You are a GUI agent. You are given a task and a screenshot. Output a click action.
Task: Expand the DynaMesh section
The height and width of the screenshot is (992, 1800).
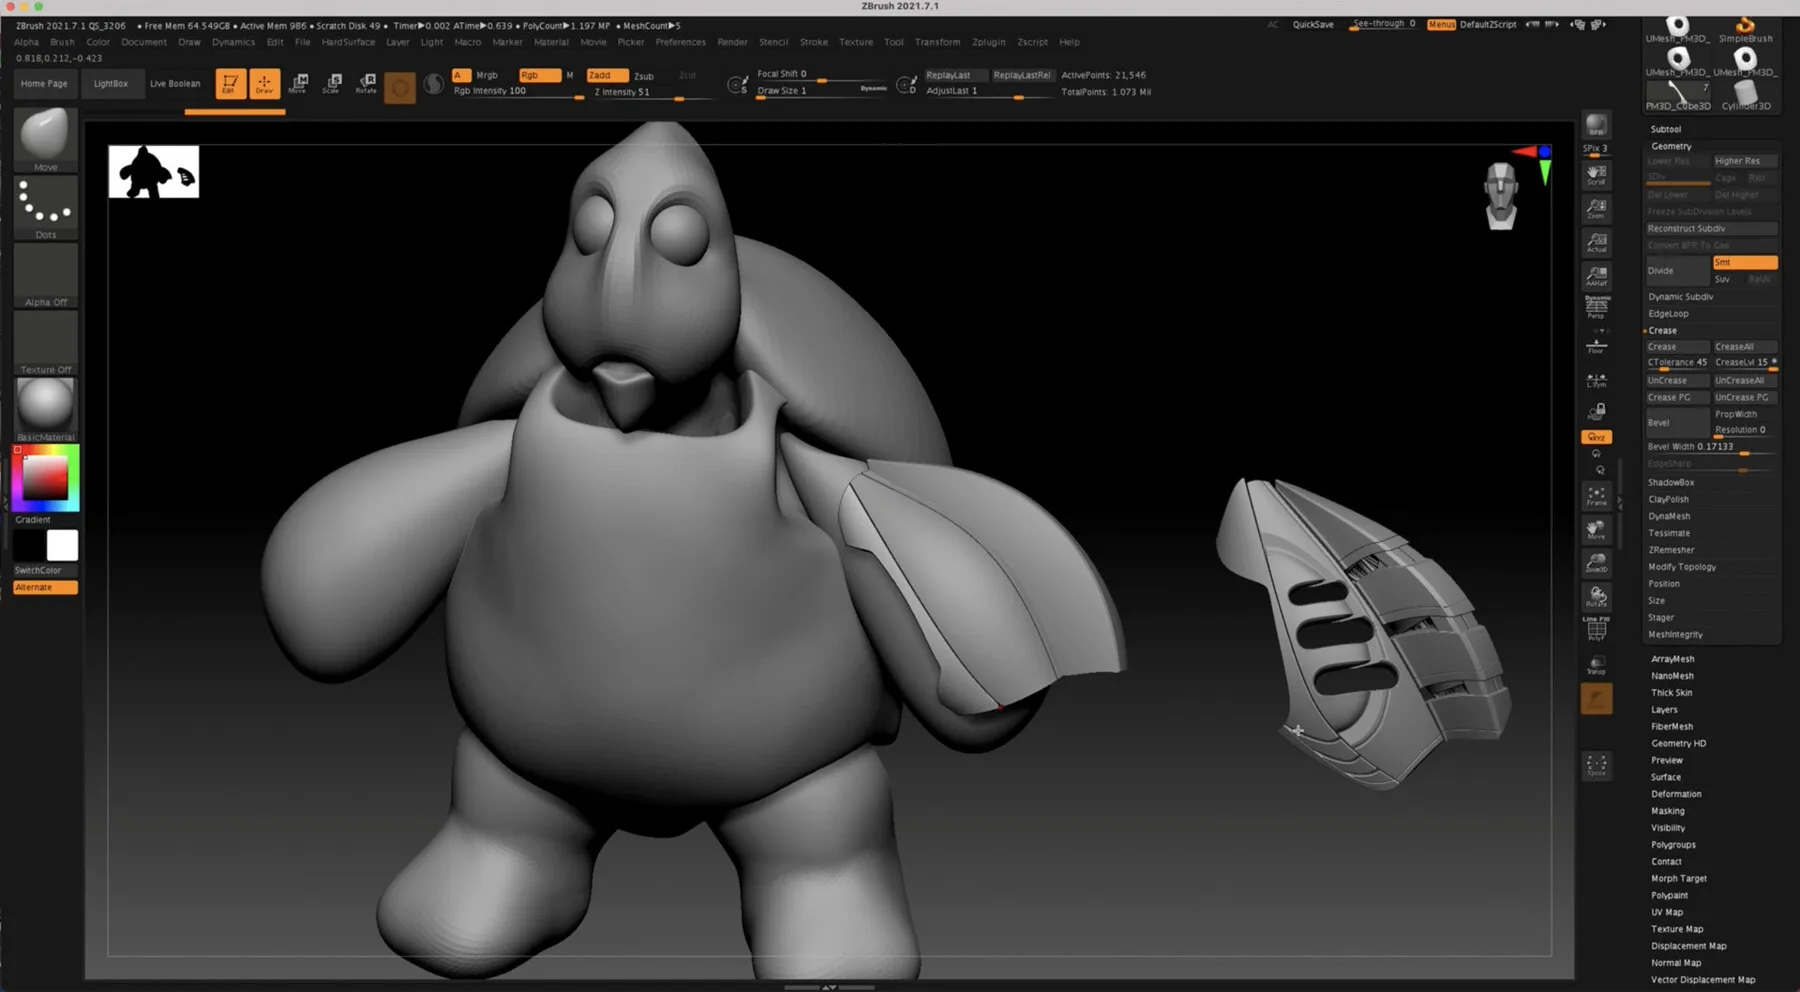1670,516
